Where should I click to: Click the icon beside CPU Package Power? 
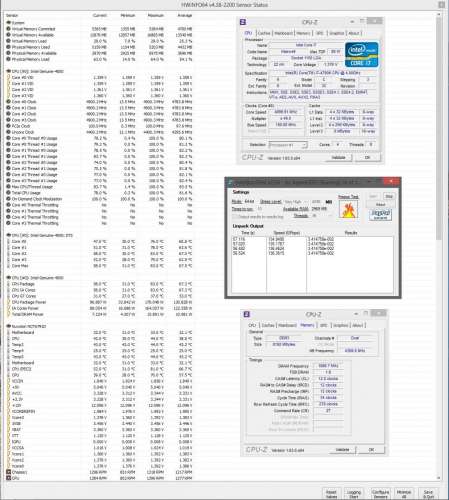click(9, 302)
